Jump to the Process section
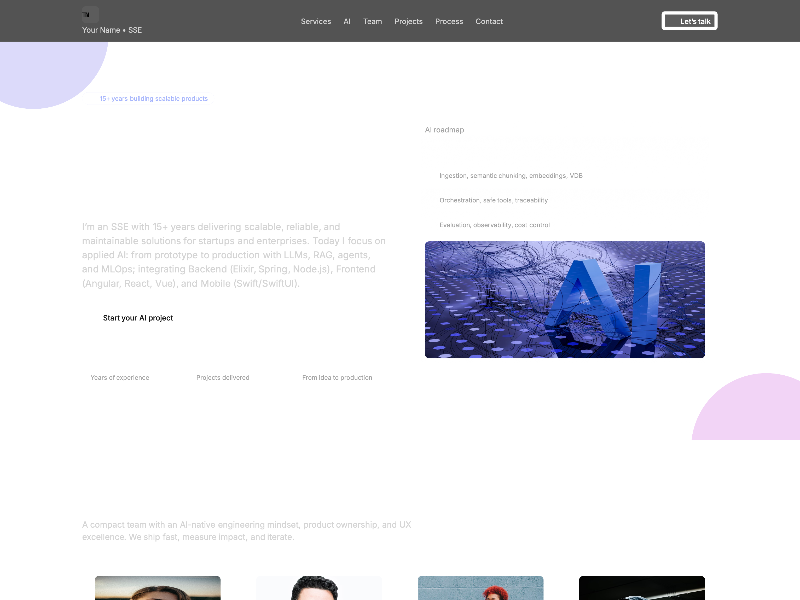The image size is (800, 600). coord(449,21)
